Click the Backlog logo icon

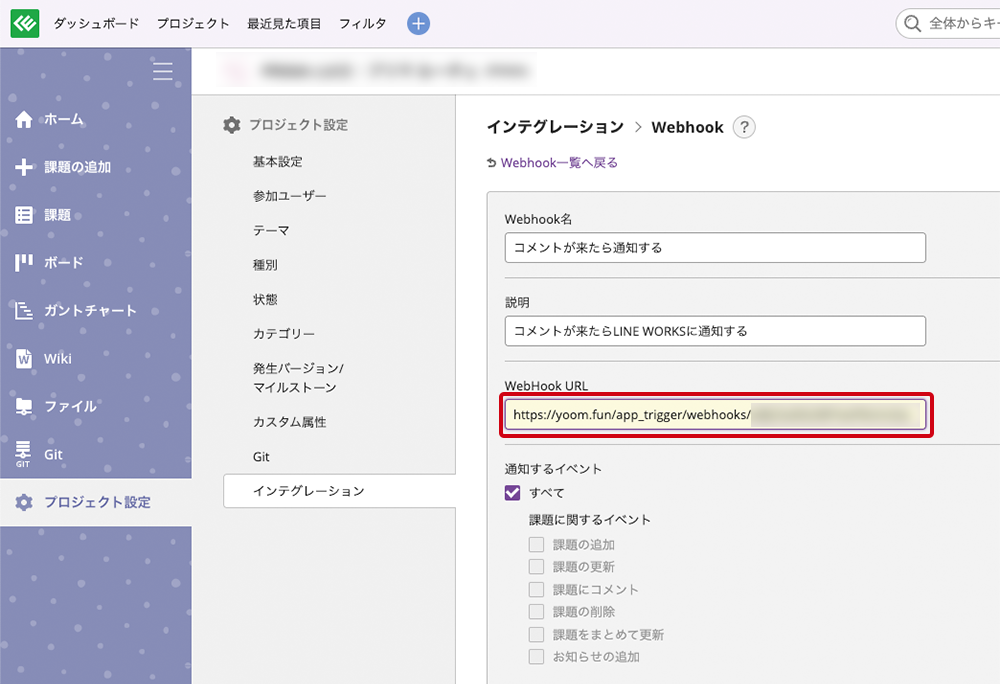[25, 23]
